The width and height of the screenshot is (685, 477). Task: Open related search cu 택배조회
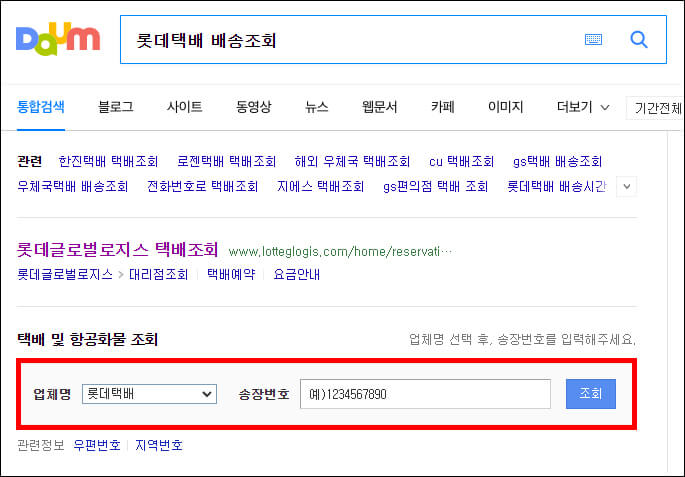(x=461, y=162)
